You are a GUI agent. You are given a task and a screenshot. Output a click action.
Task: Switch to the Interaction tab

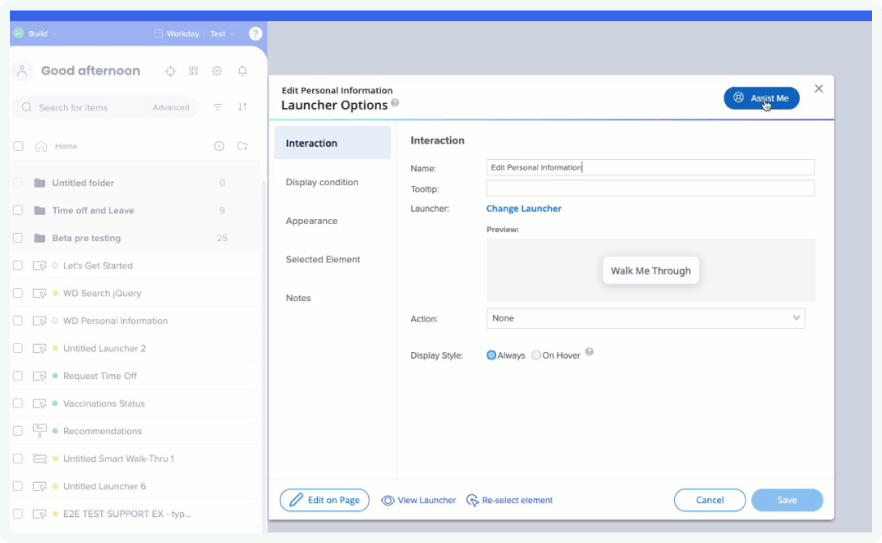pos(332,143)
